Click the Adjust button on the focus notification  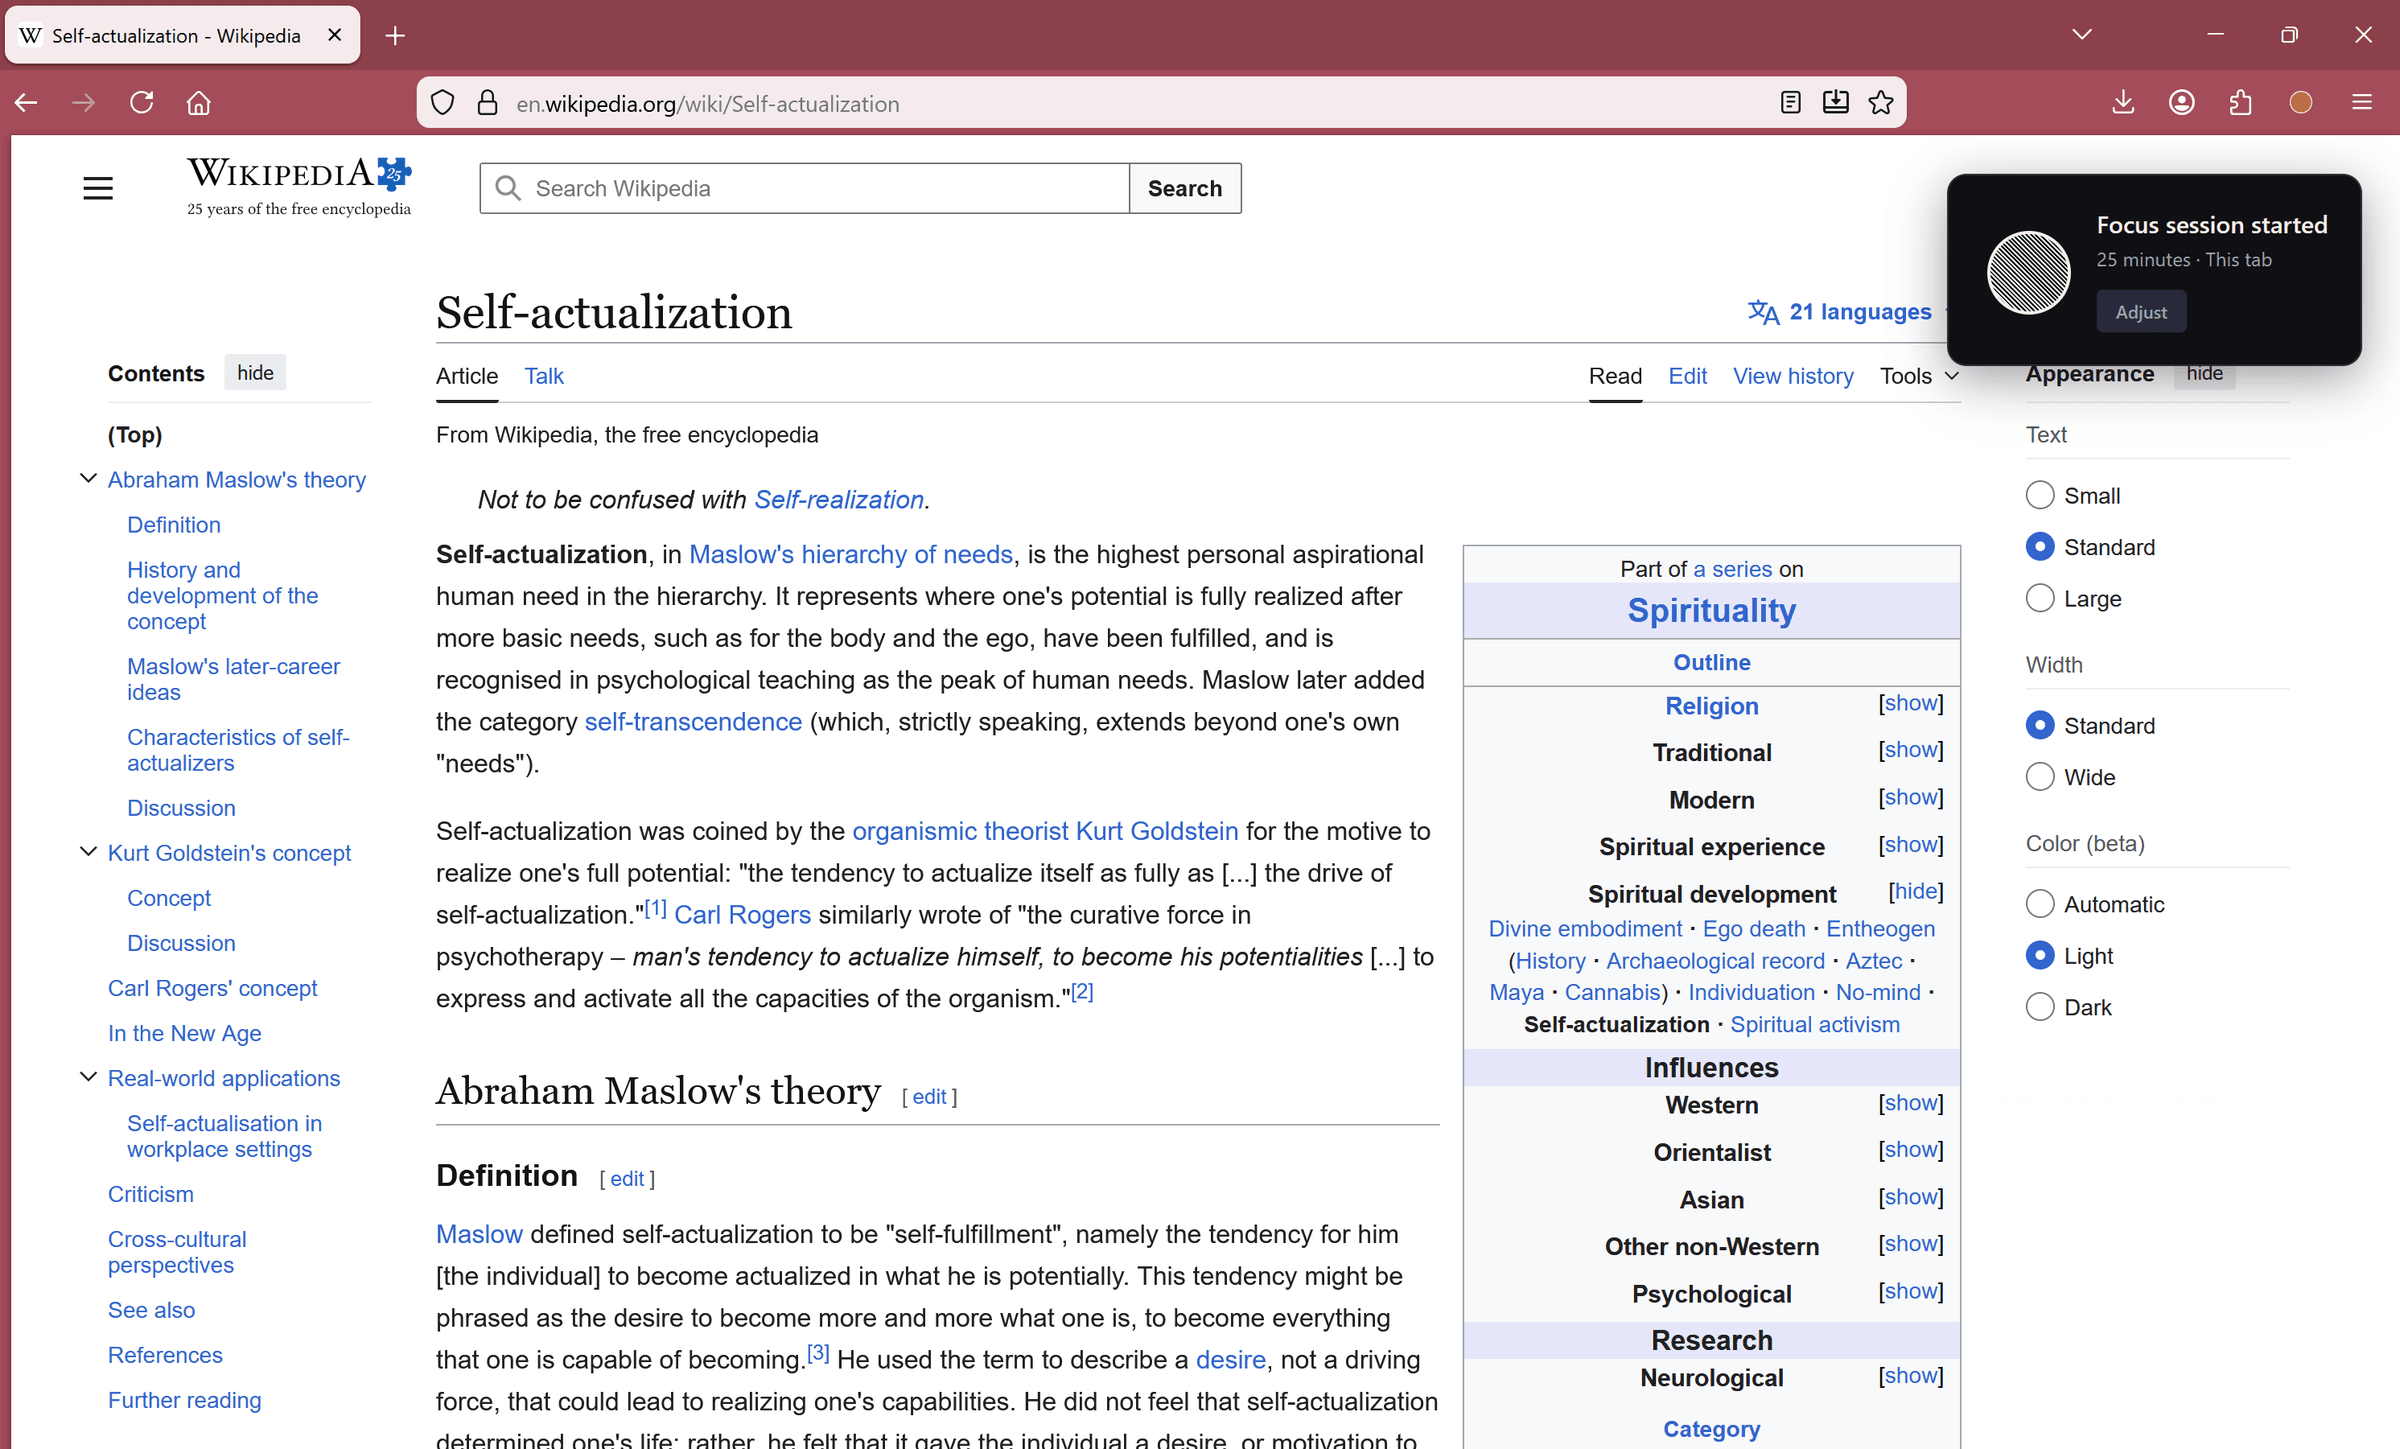(x=2140, y=311)
